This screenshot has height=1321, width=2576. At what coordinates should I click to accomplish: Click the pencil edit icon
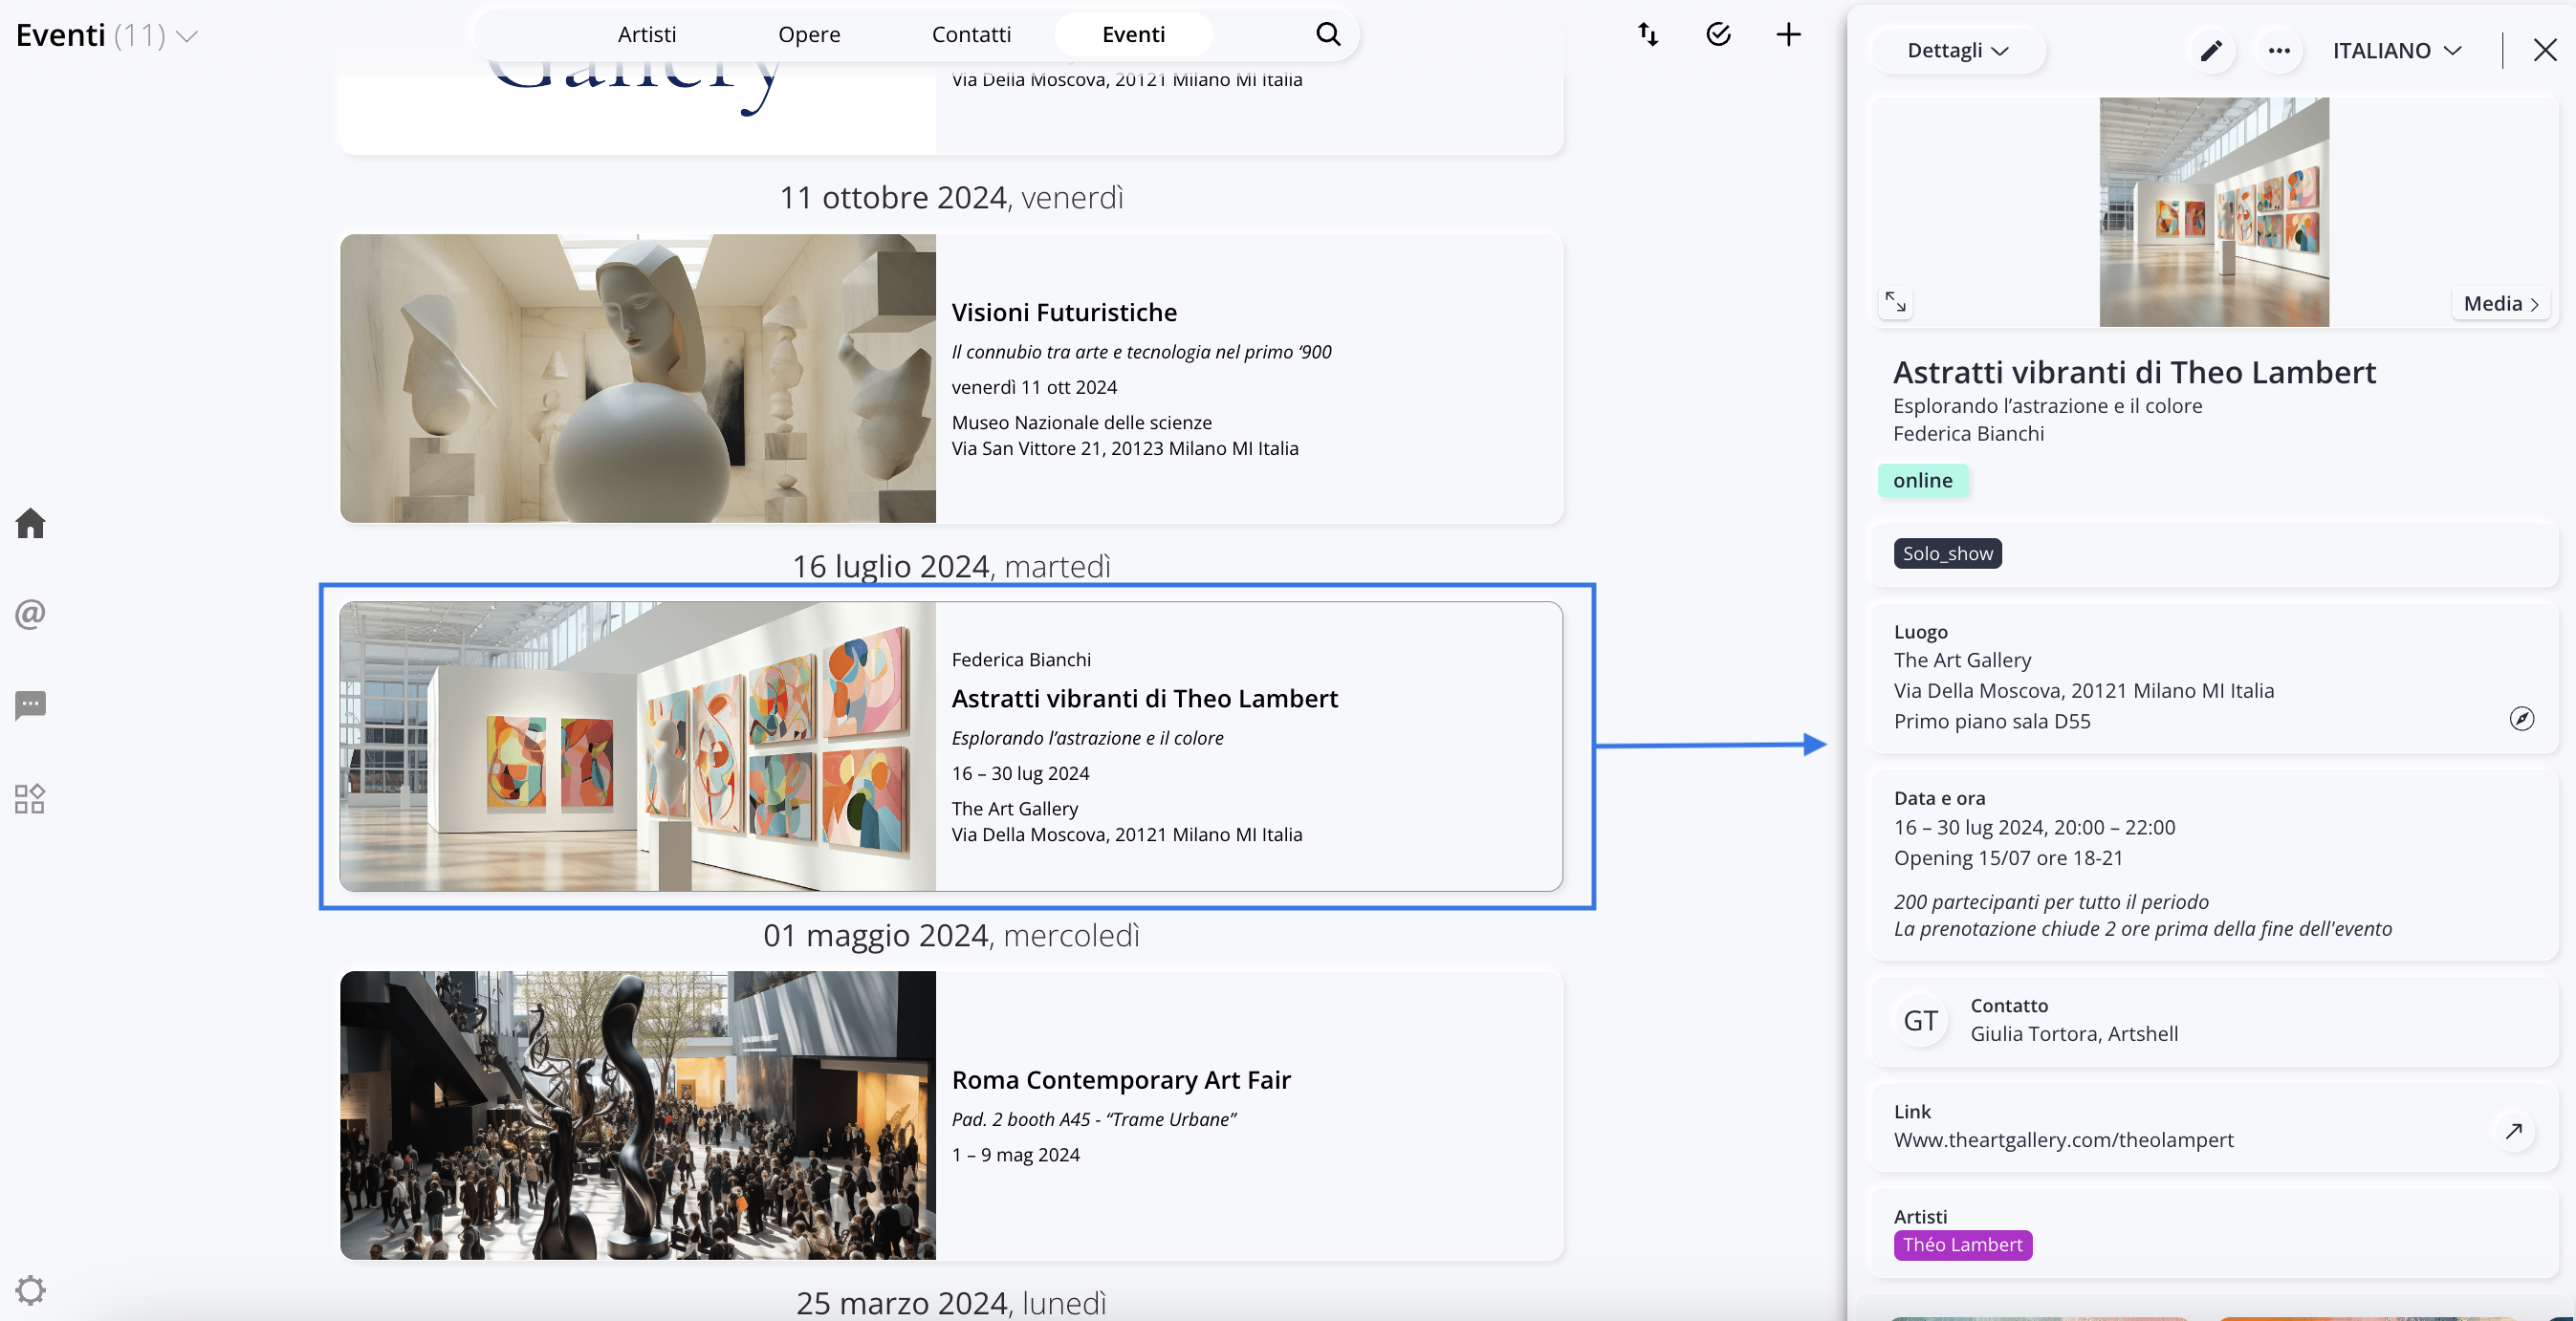pos(2211,50)
